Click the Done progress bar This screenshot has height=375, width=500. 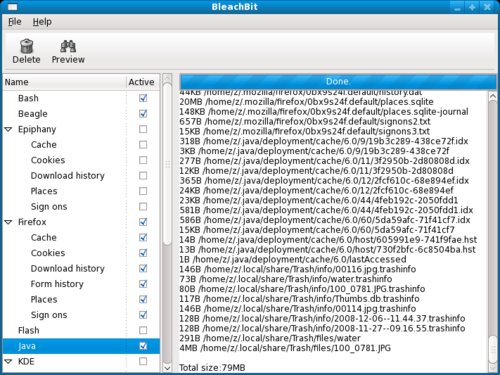(x=338, y=82)
